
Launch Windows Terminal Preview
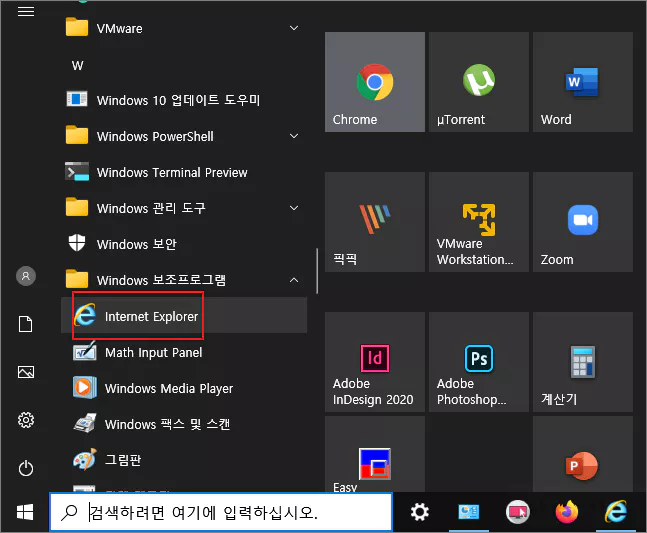(184, 172)
